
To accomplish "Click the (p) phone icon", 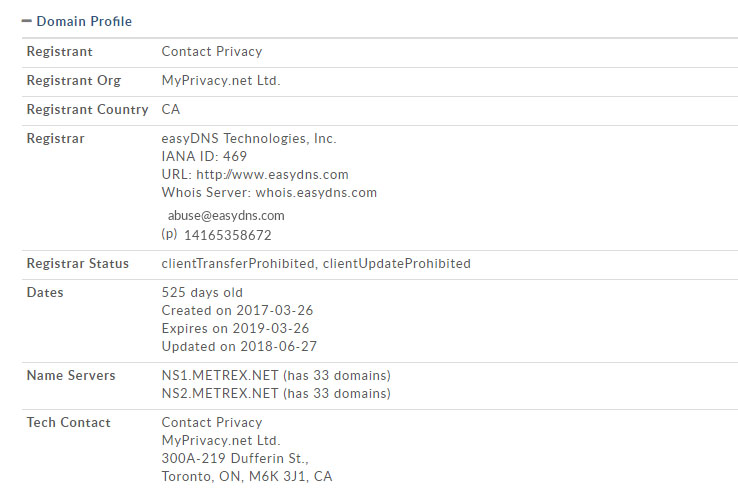I will pos(169,234).
